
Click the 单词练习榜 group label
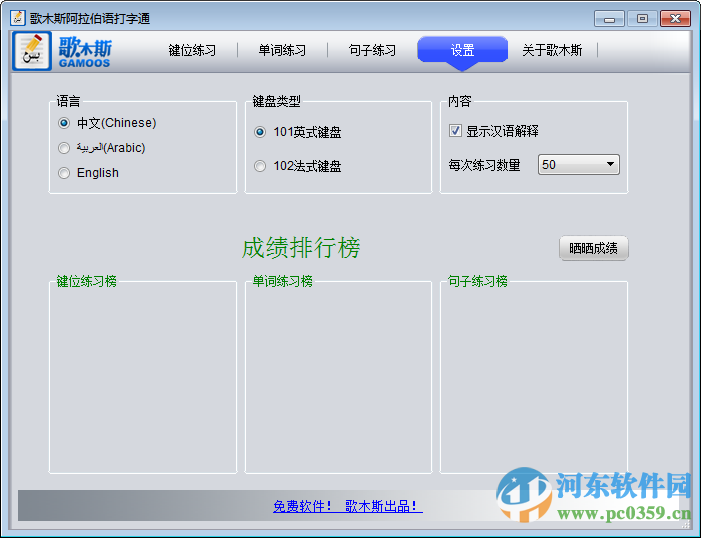click(283, 281)
